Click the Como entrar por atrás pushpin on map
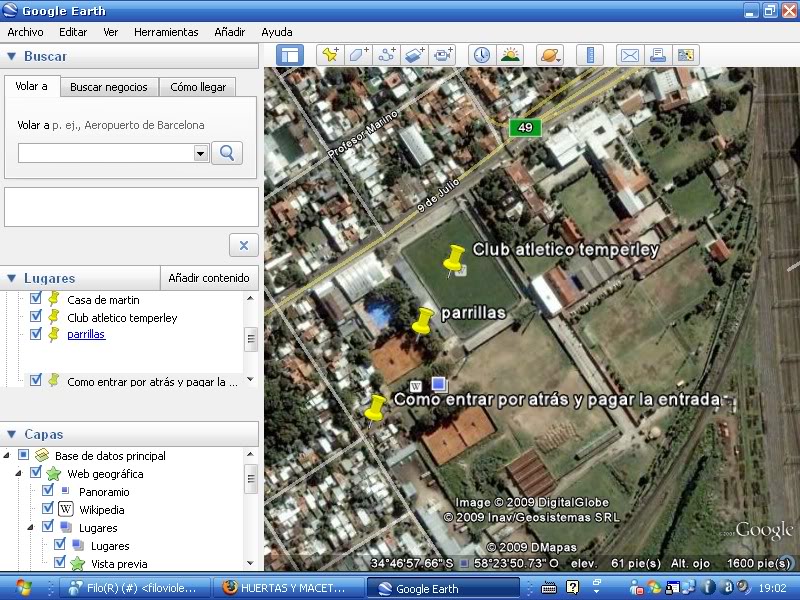 click(375, 409)
